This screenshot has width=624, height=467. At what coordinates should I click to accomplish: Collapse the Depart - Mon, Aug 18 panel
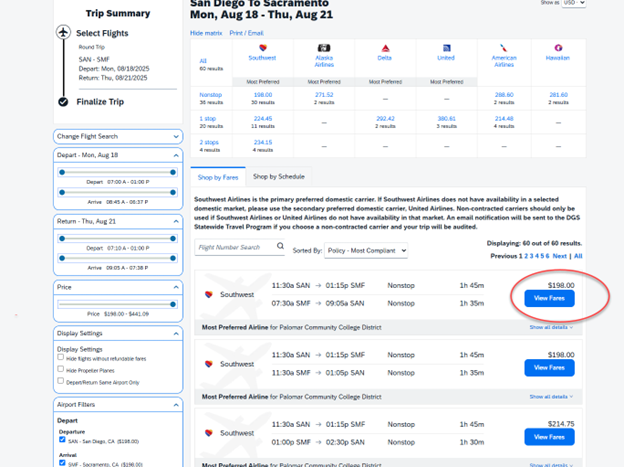pos(118,155)
